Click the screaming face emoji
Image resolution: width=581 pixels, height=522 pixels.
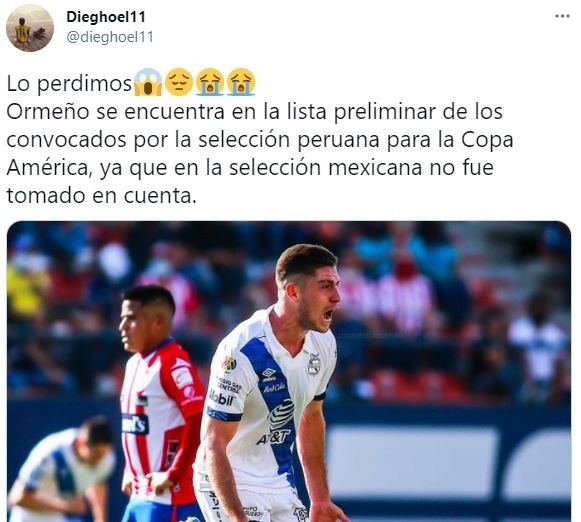(148, 82)
